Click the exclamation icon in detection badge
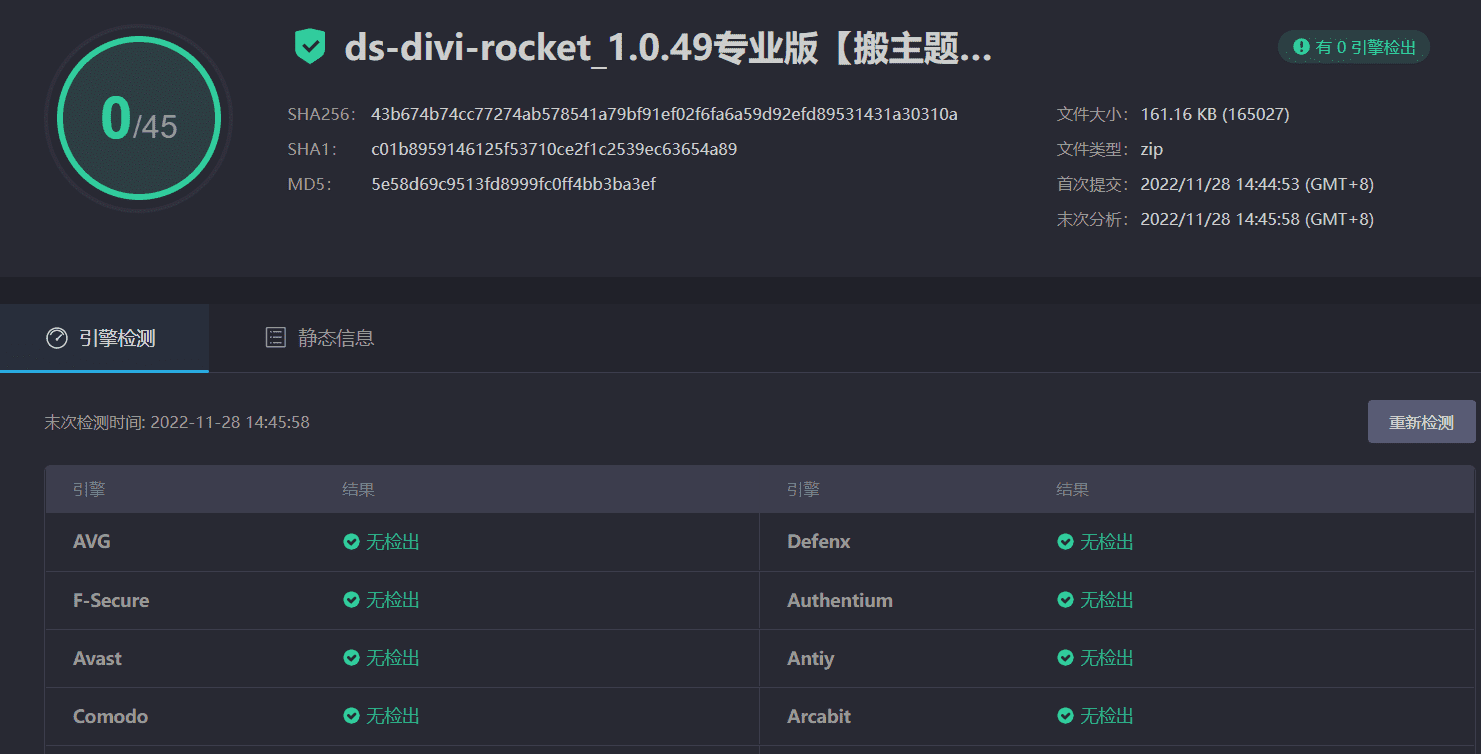 (x=1301, y=47)
